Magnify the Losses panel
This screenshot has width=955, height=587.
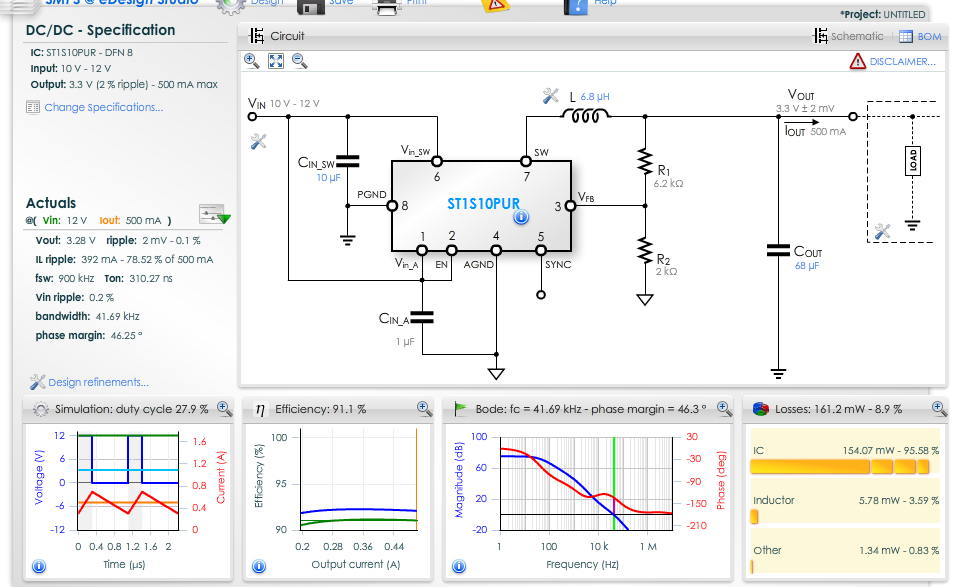[938, 408]
